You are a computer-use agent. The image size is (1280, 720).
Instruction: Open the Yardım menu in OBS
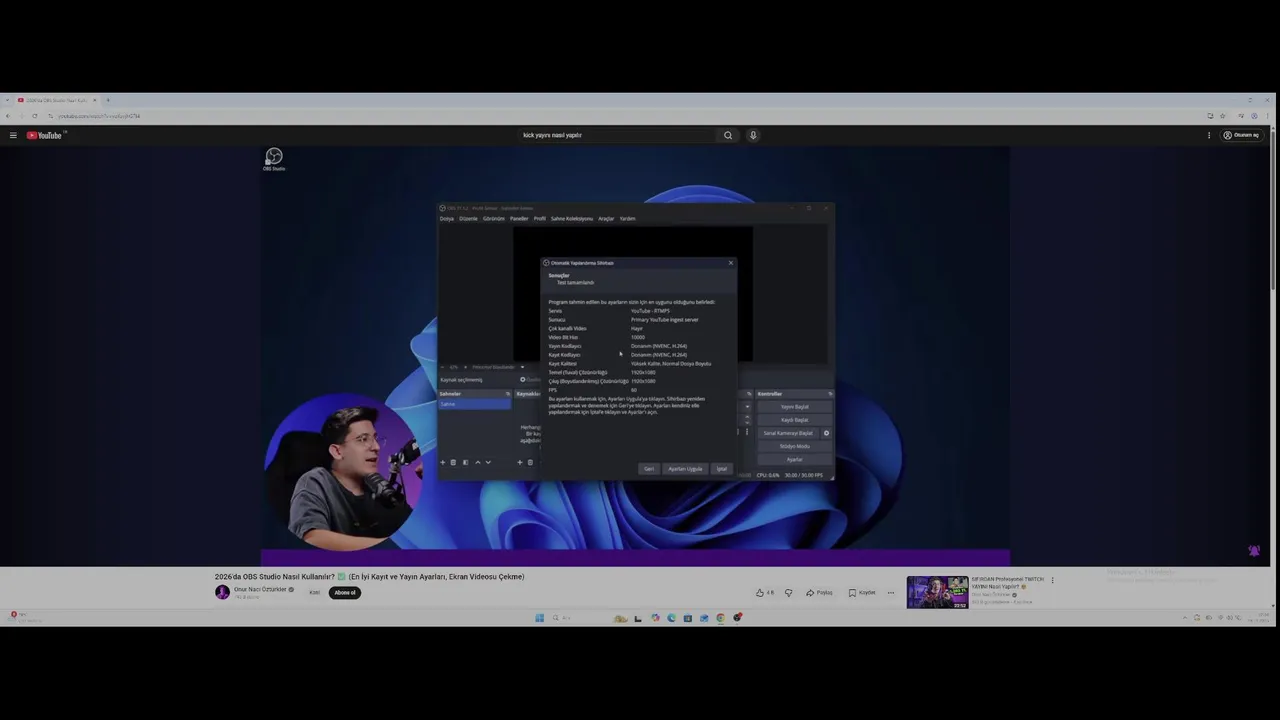pyautogui.click(x=627, y=218)
